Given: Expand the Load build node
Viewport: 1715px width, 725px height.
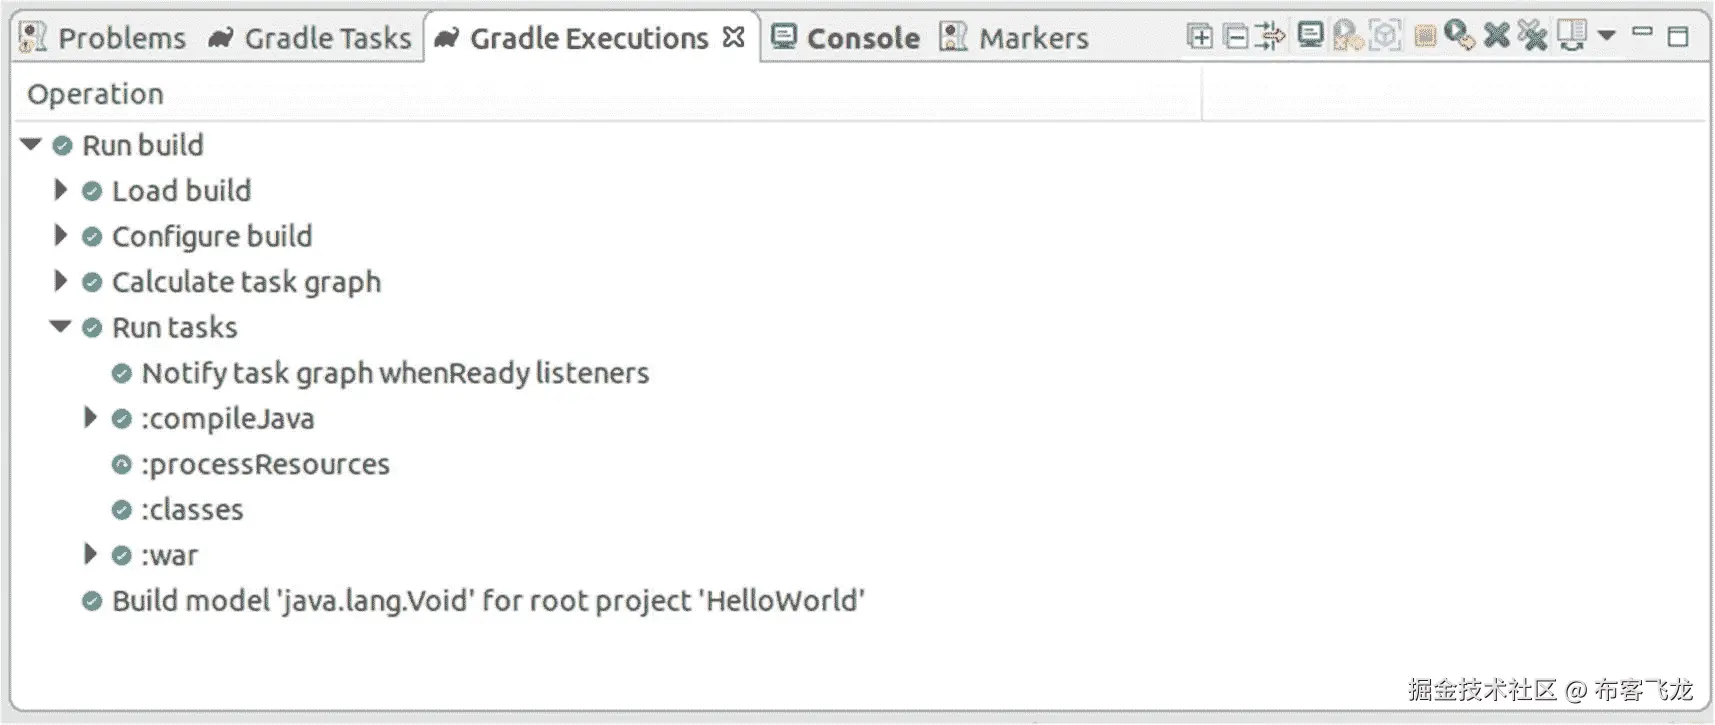Looking at the screenshot, I should click(x=60, y=190).
